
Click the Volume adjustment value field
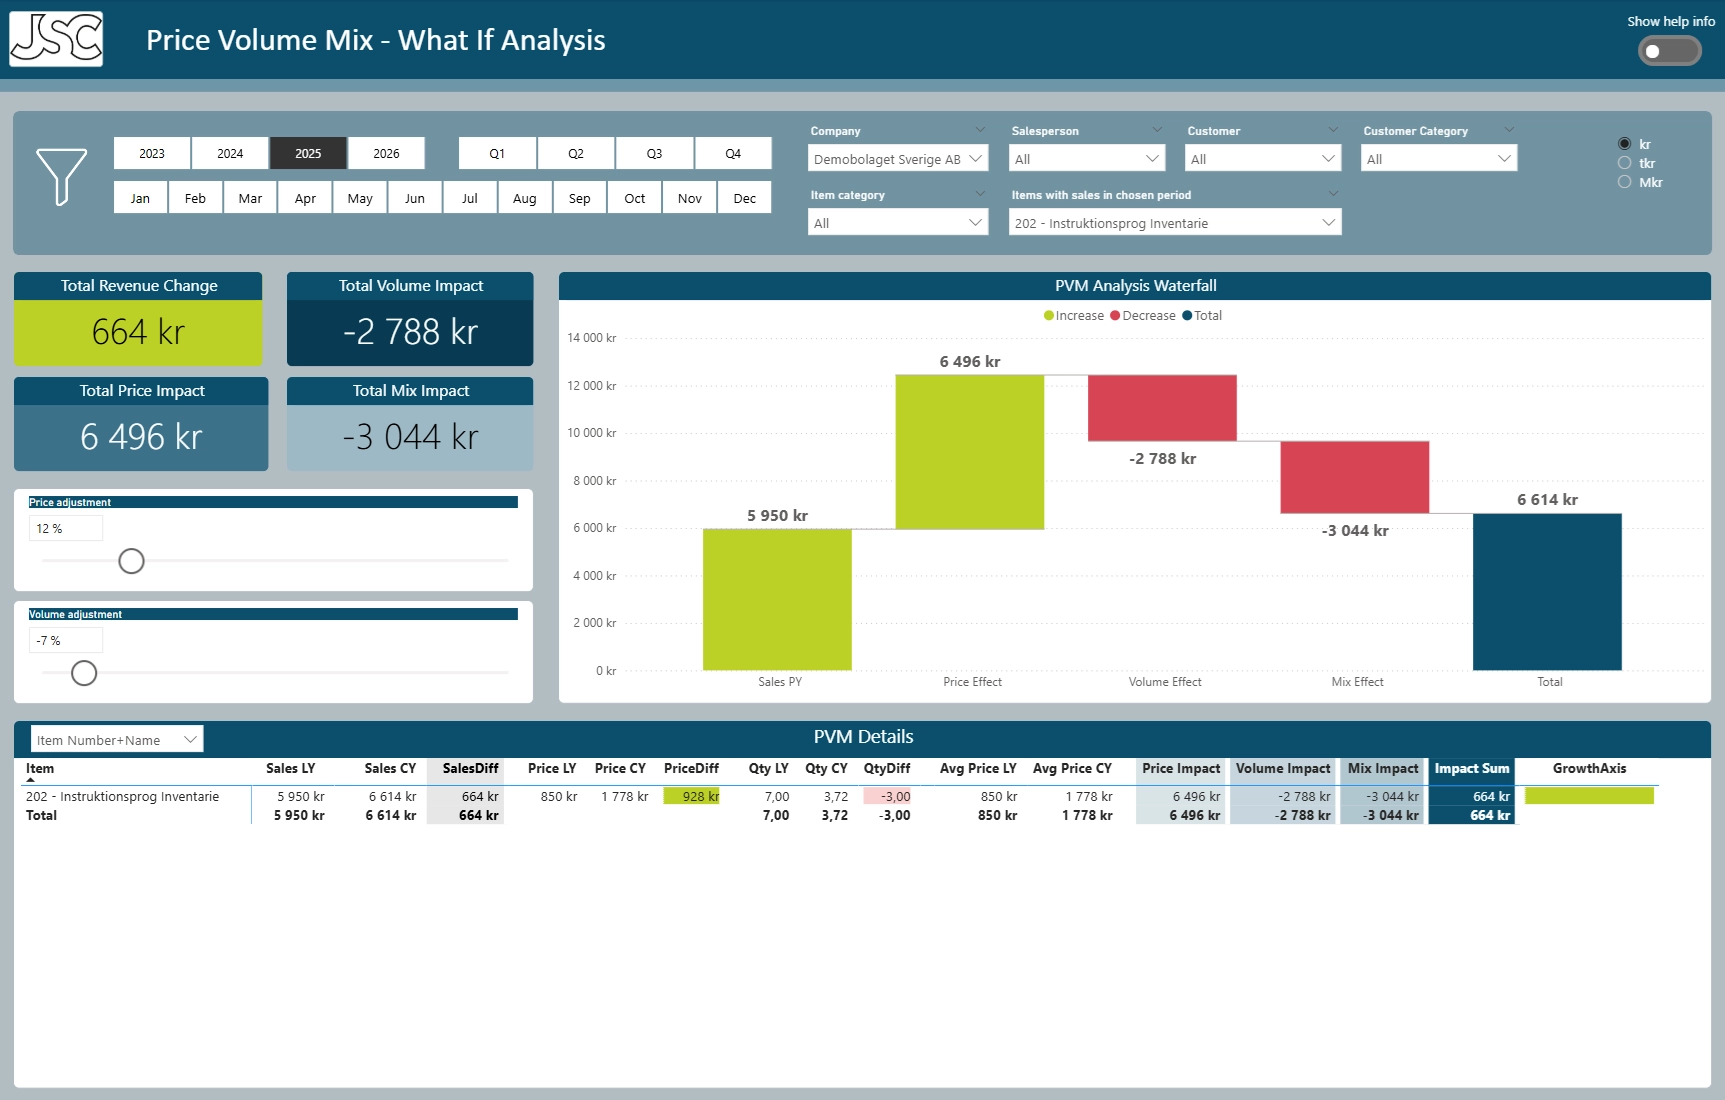pyautogui.click(x=65, y=640)
